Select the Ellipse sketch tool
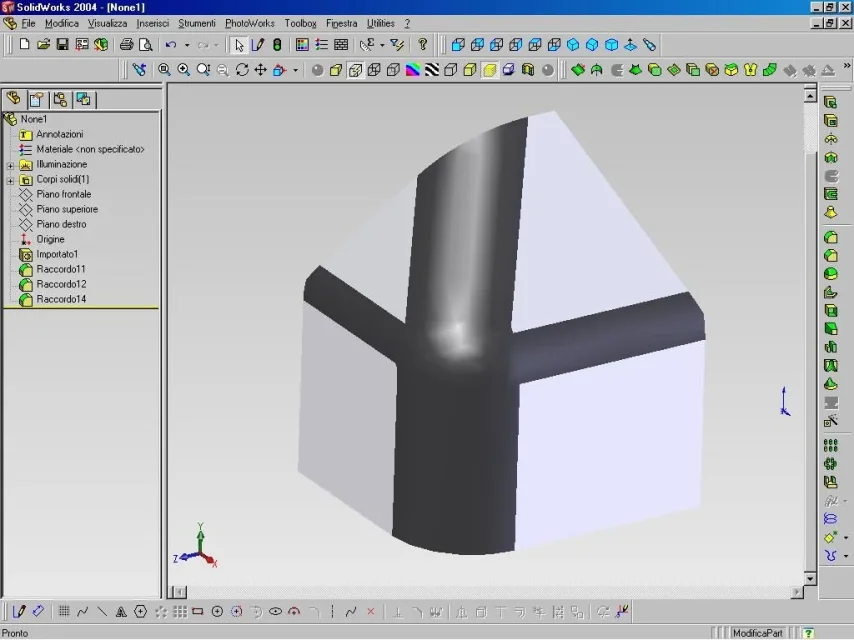 pyautogui.click(x=276, y=612)
